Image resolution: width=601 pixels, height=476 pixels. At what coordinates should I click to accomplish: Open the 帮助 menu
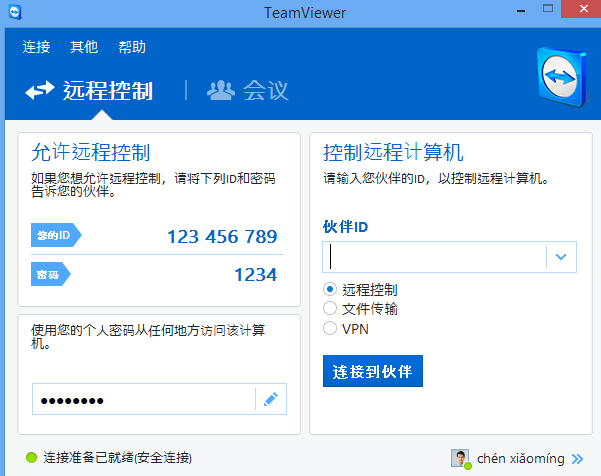click(x=132, y=47)
